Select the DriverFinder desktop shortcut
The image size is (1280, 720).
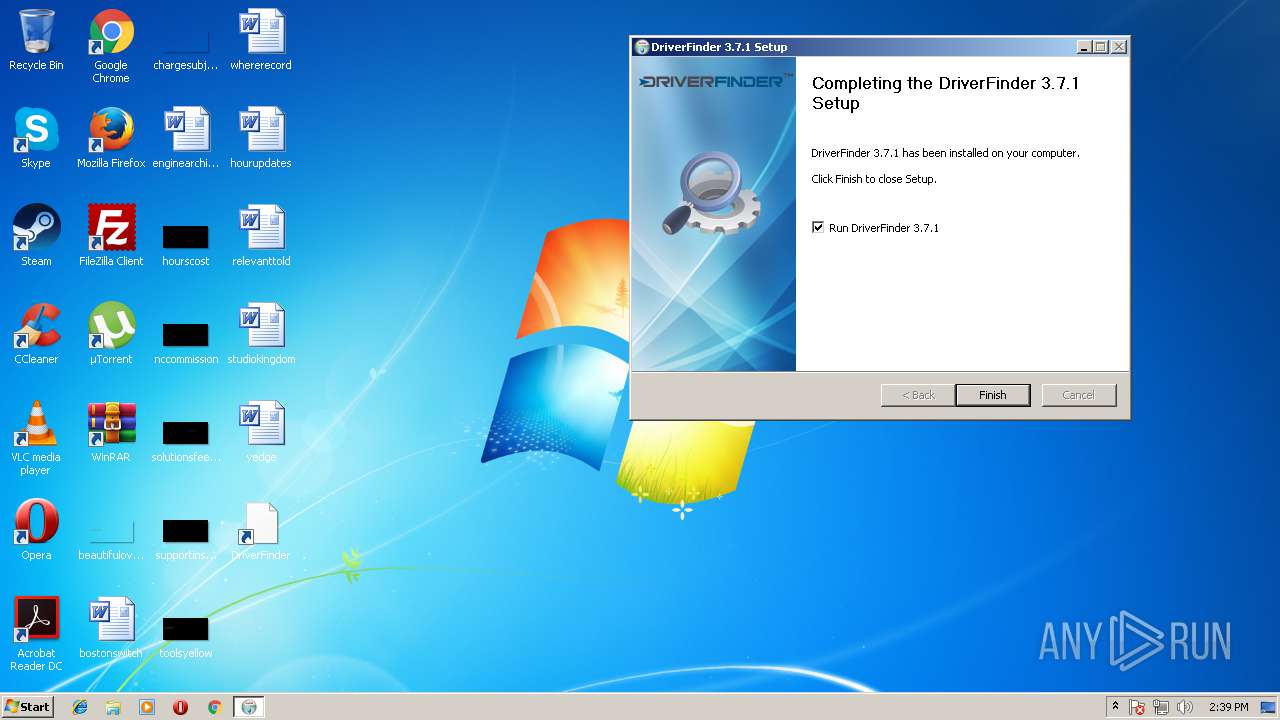pos(261,530)
